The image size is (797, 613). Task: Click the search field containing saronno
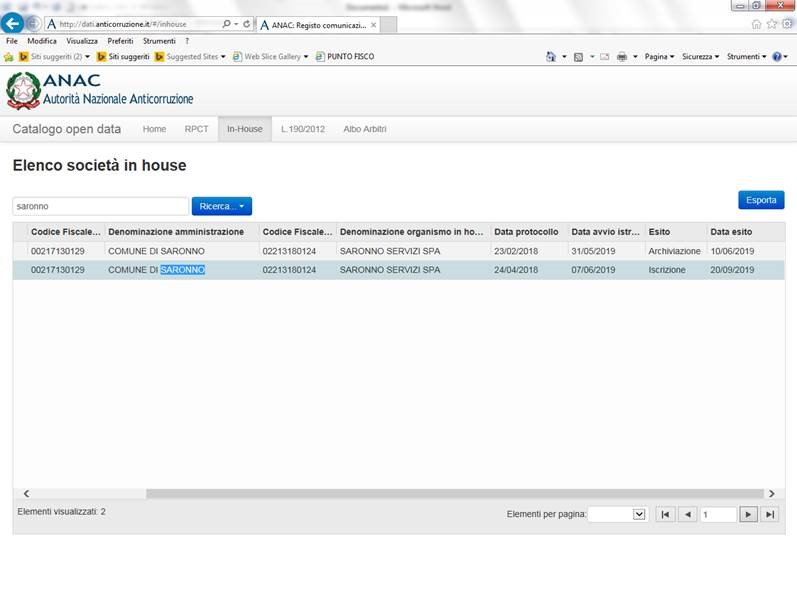click(x=100, y=206)
